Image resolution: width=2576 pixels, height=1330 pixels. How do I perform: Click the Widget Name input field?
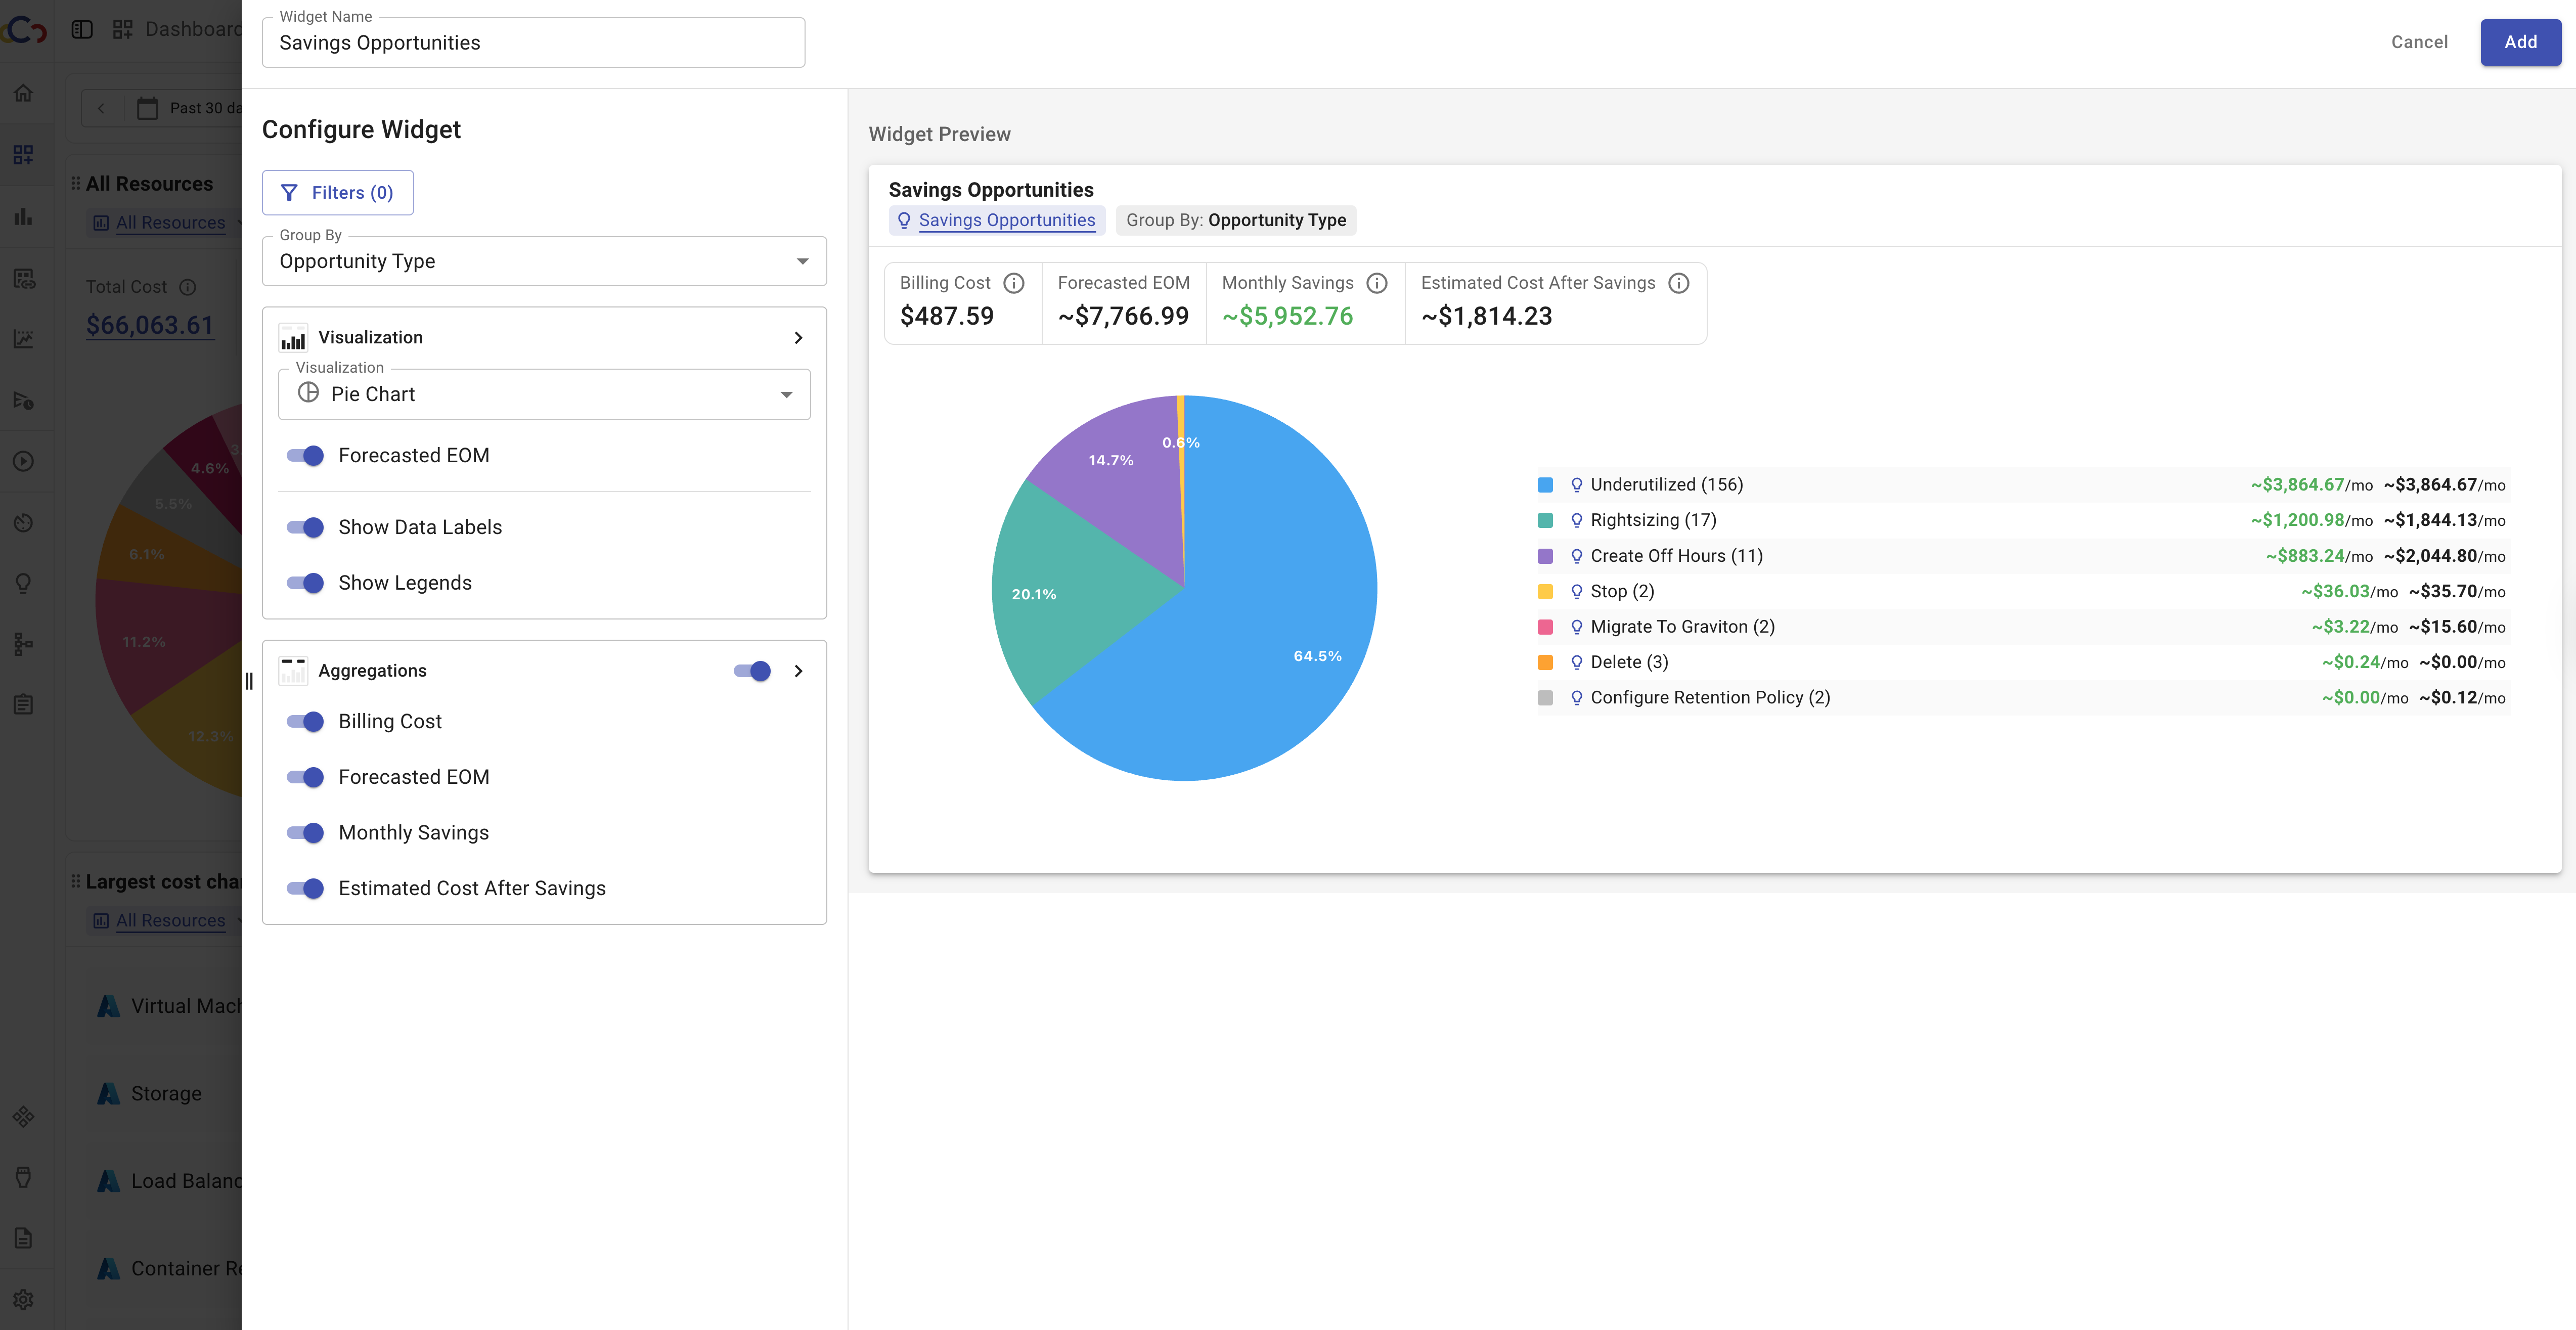533,43
